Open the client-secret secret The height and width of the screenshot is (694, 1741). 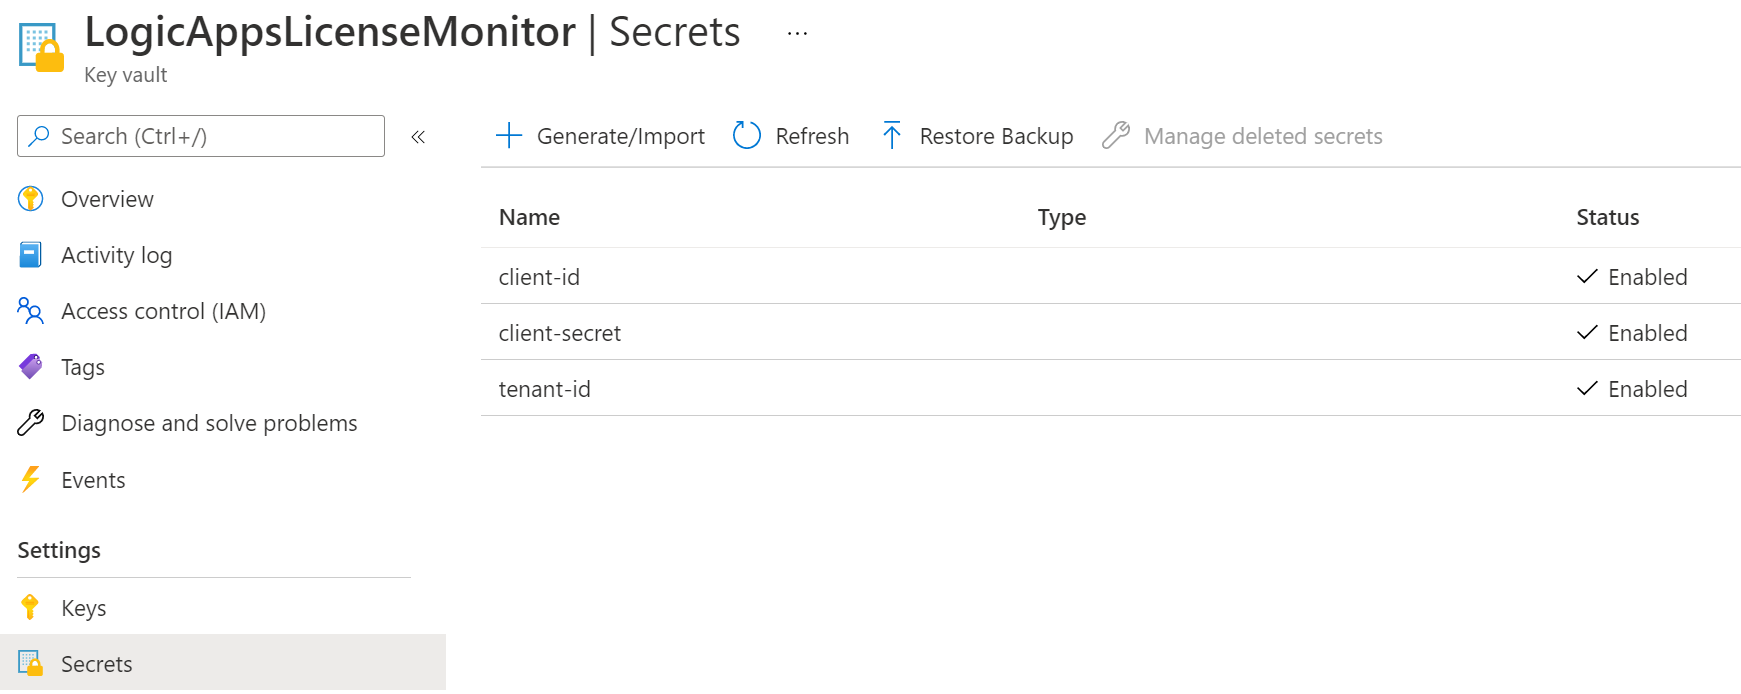(560, 333)
